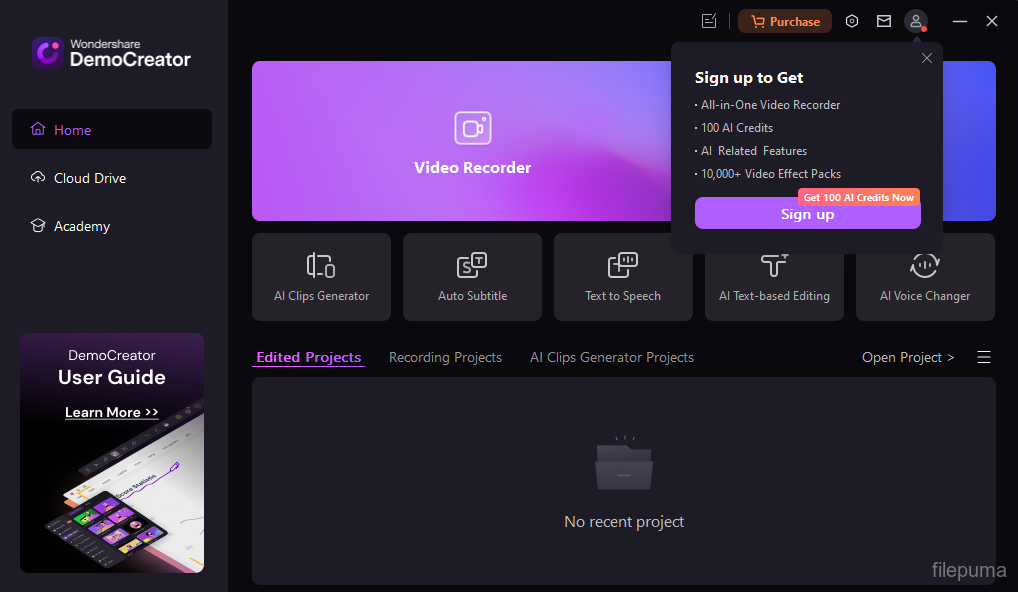Click the AI Text-based Editing icon
This screenshot has width=1018, height=592.
click(x=774, y=265)
